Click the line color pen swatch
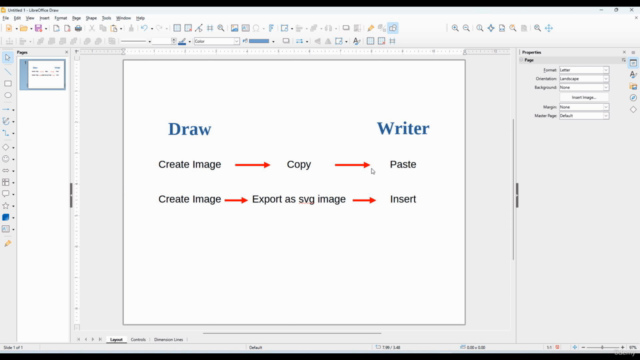Viewport: 640px width, 360px height. point(182,41)
